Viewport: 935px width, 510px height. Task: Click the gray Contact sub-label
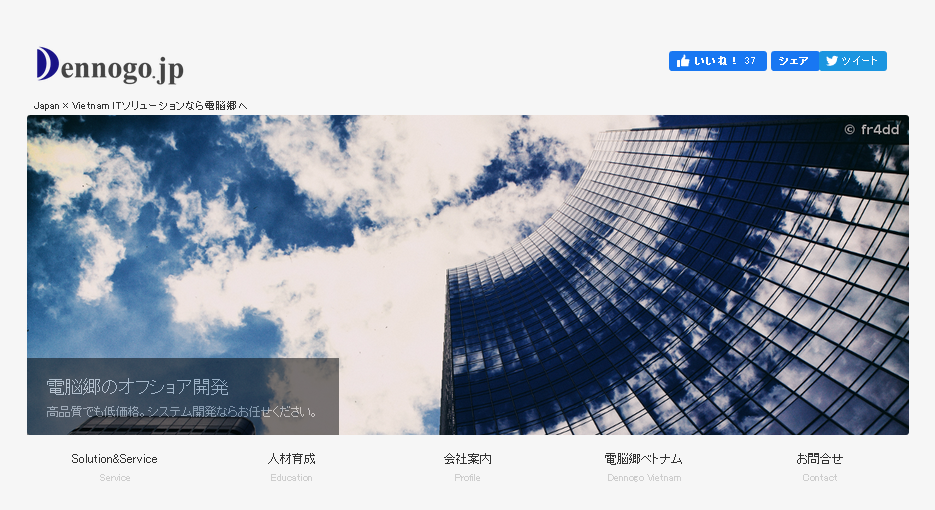[819, 478]
